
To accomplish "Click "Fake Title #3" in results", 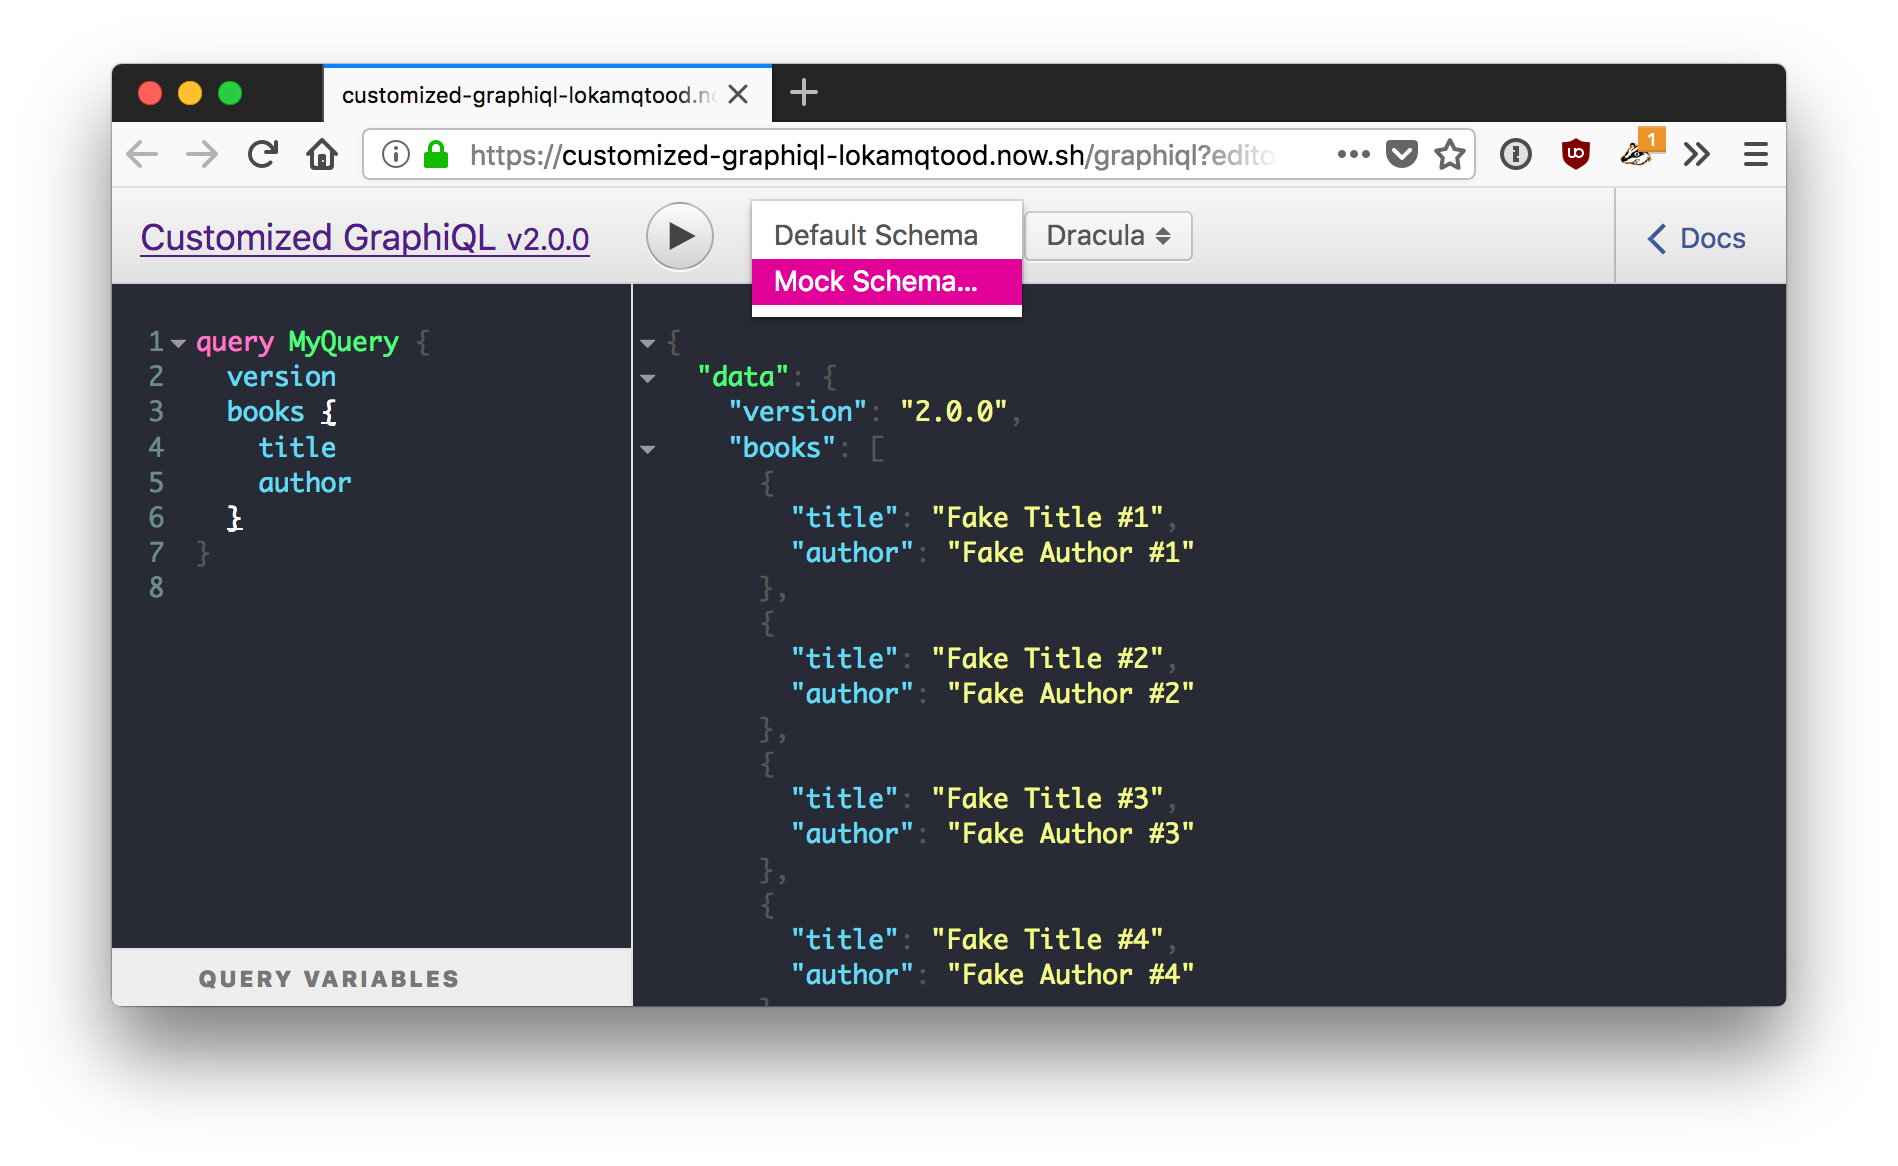I will point(1047,798).
